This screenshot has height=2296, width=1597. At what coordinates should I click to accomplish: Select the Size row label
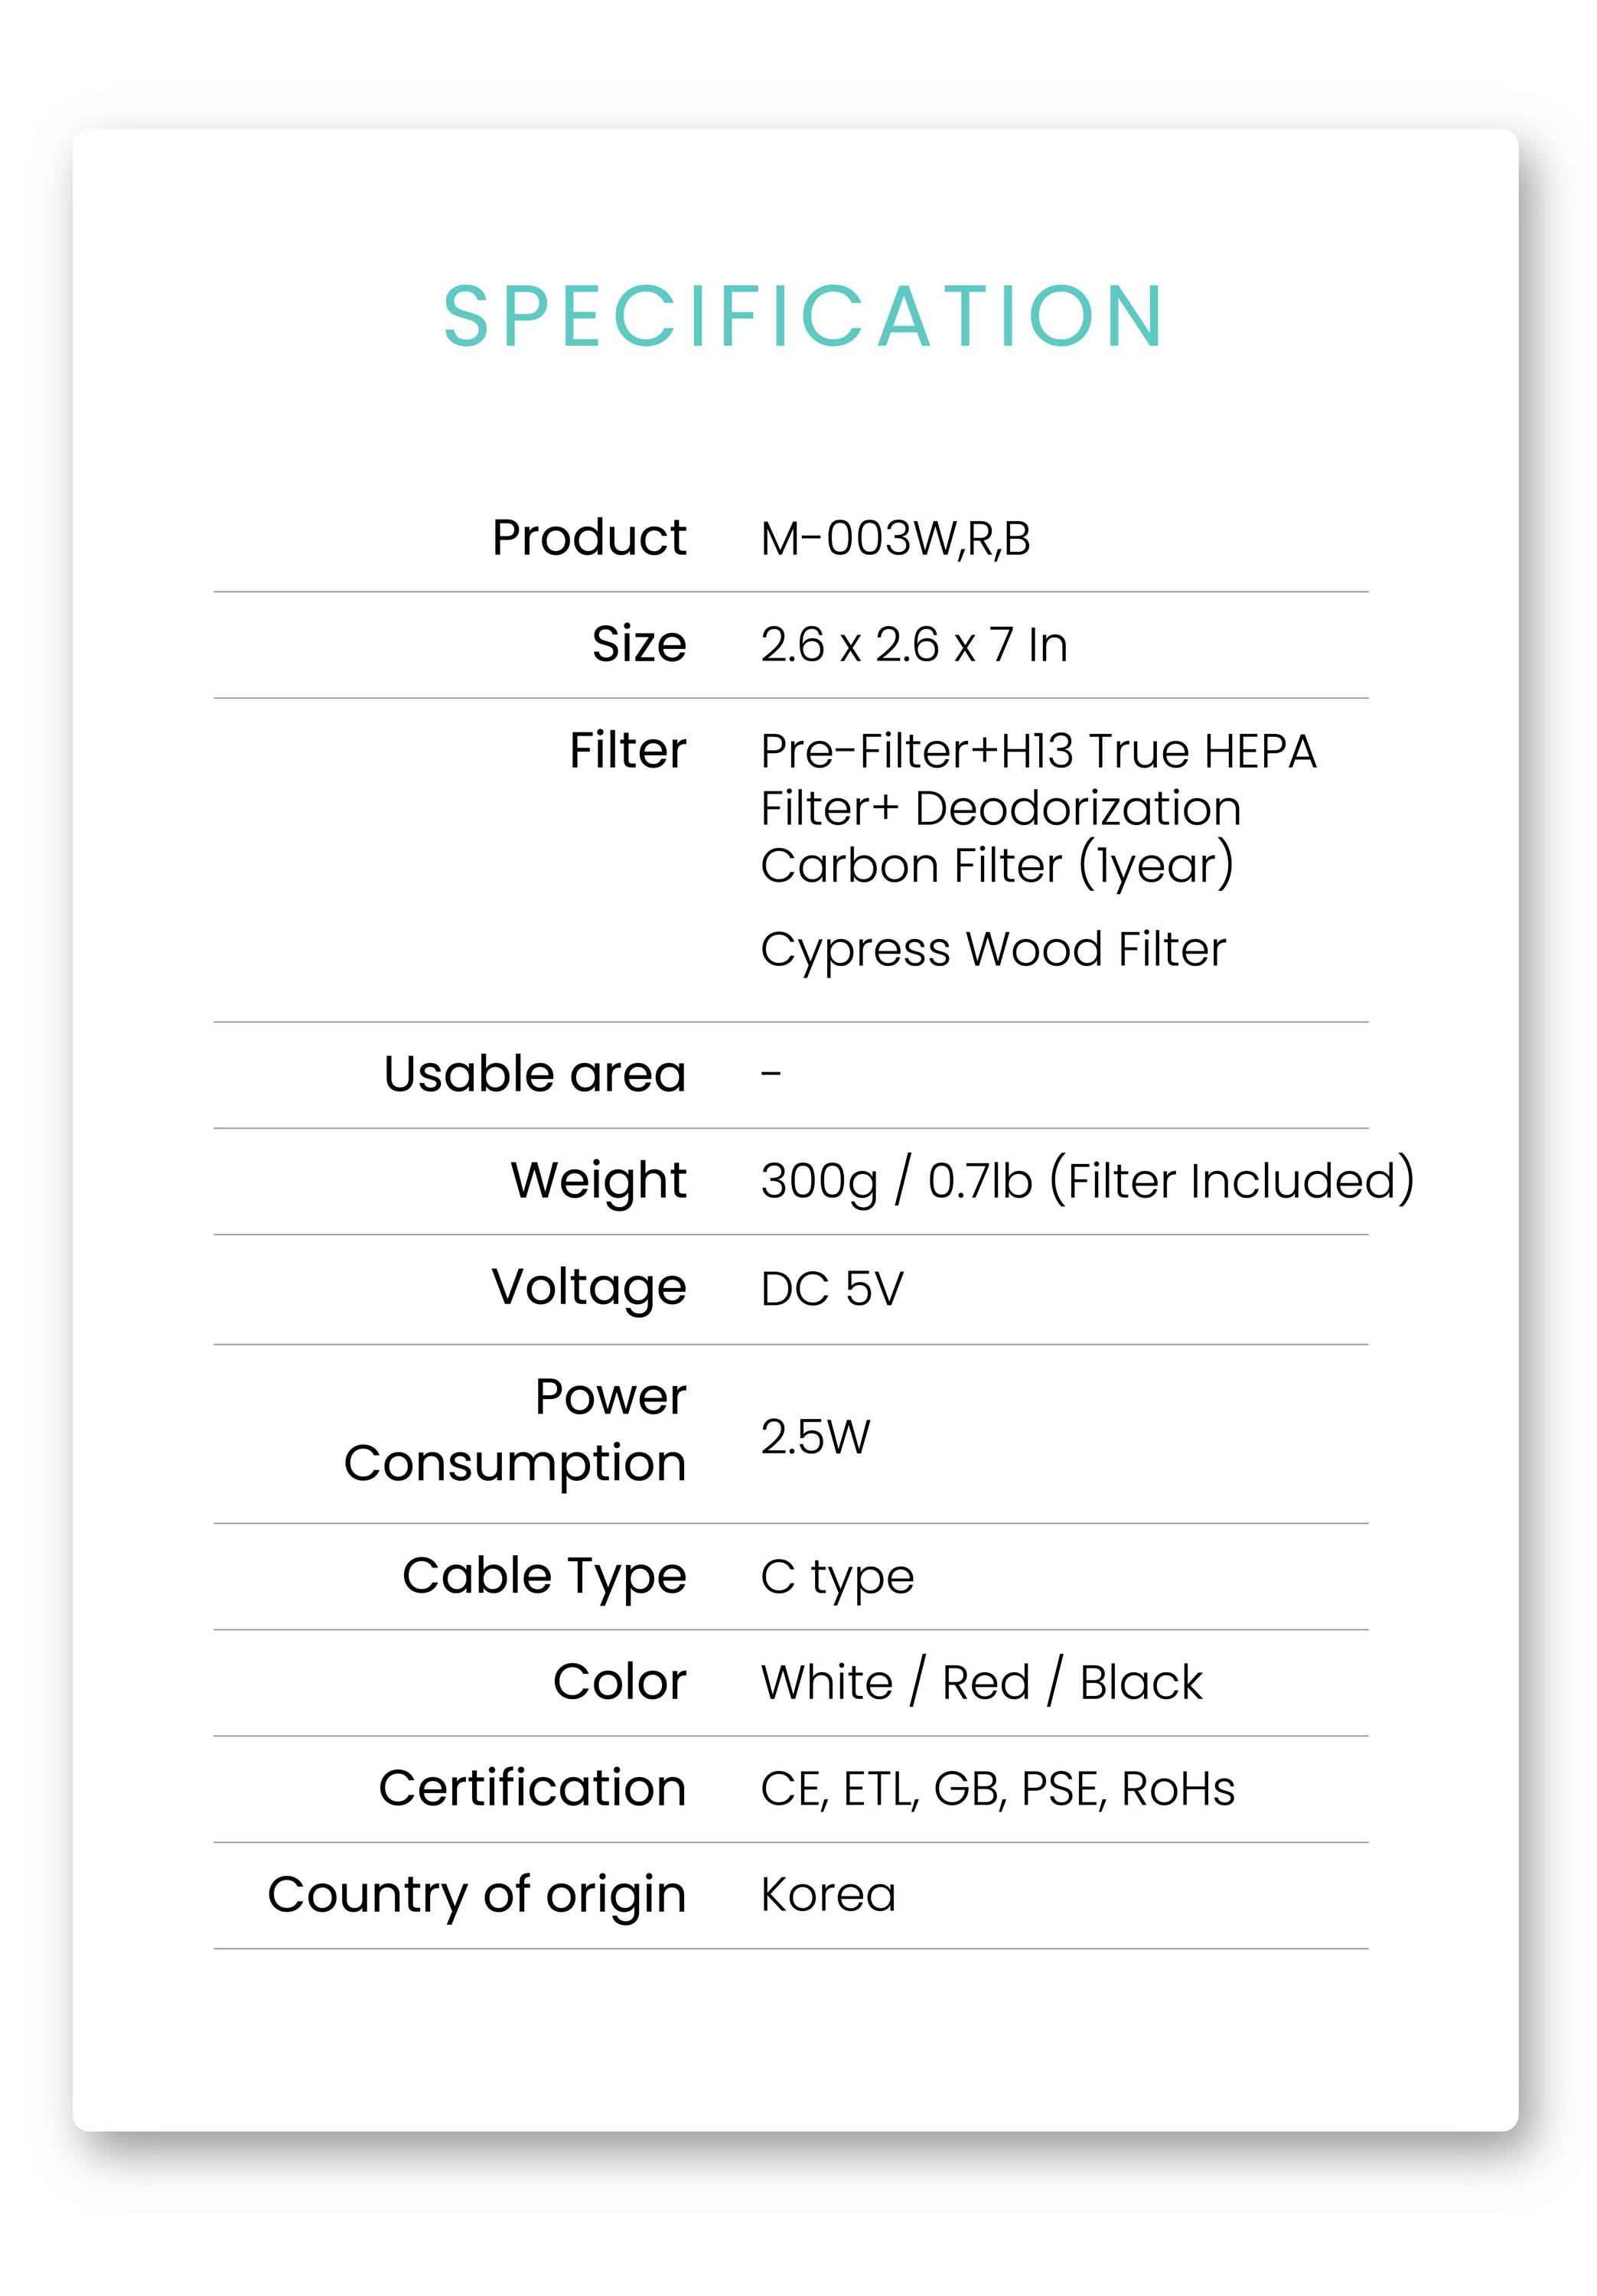click(x=639, y=643)
